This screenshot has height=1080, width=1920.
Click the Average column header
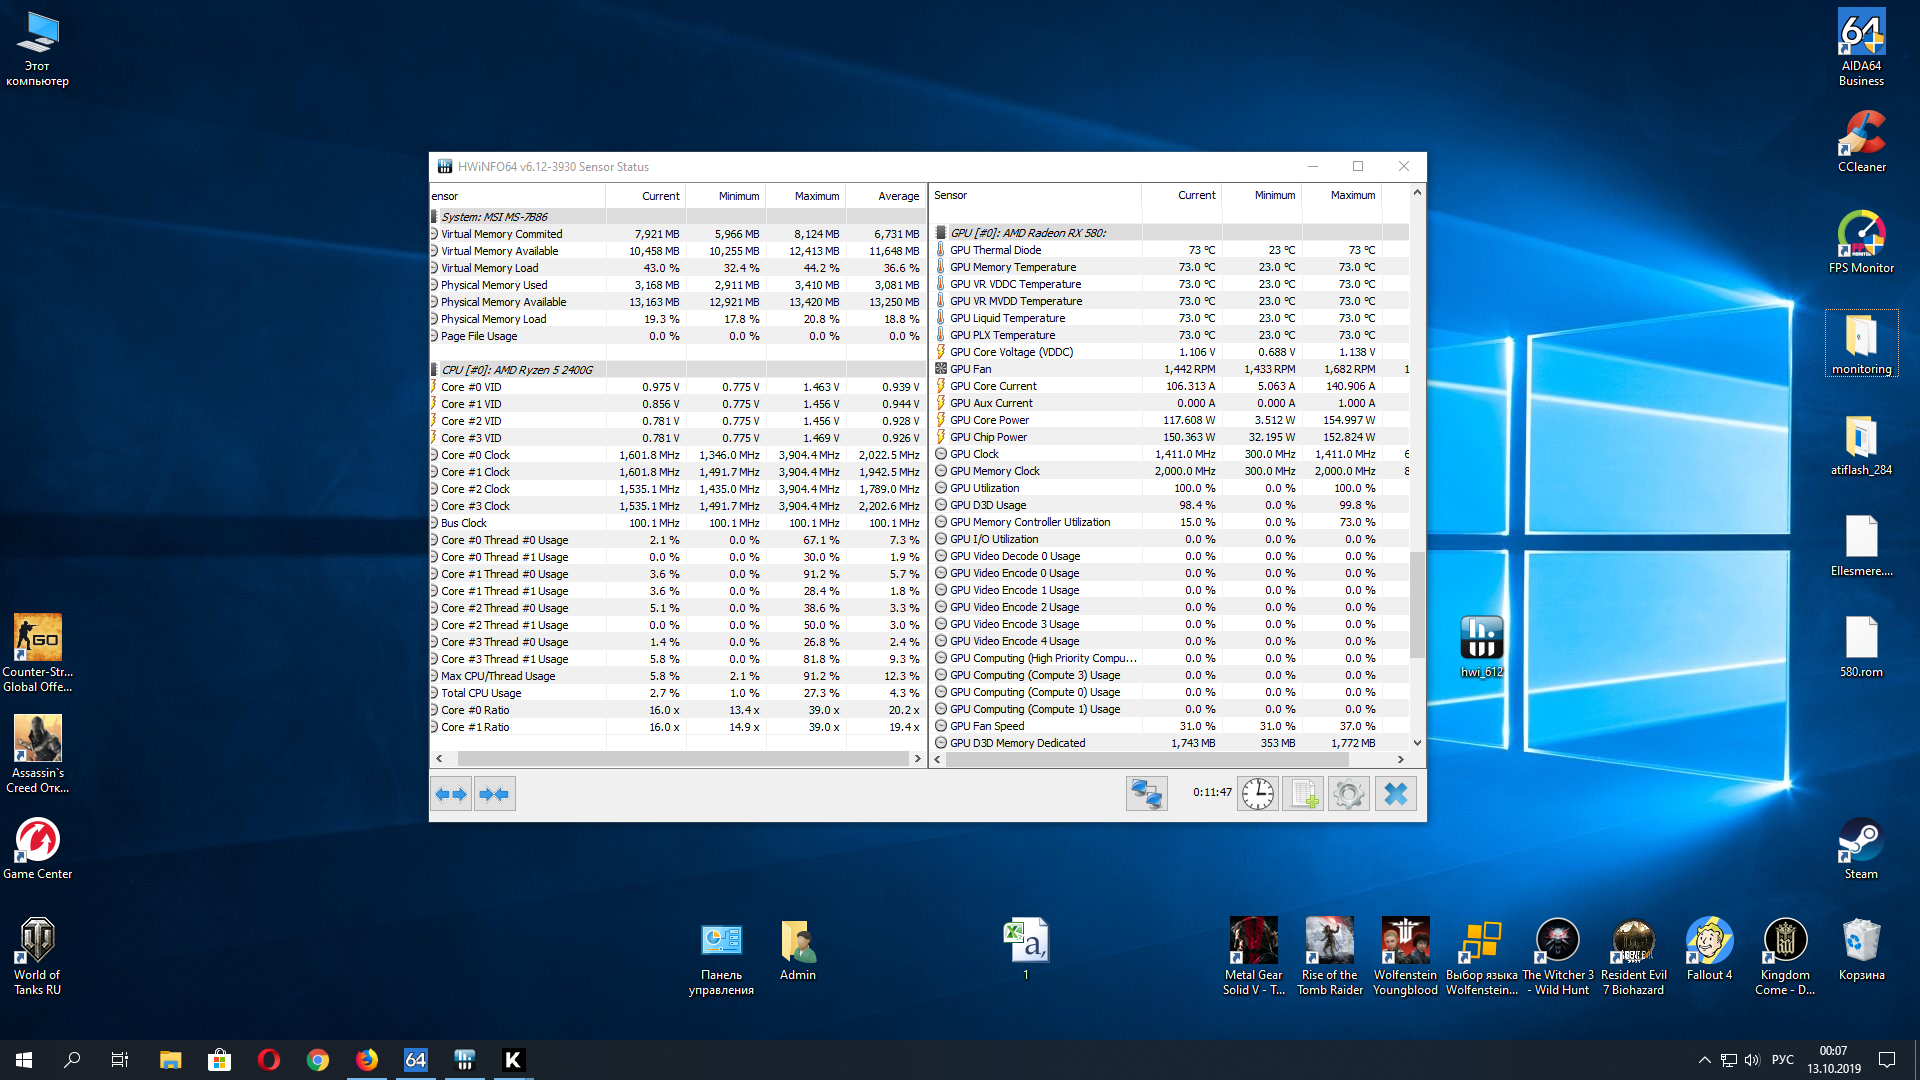898,196
